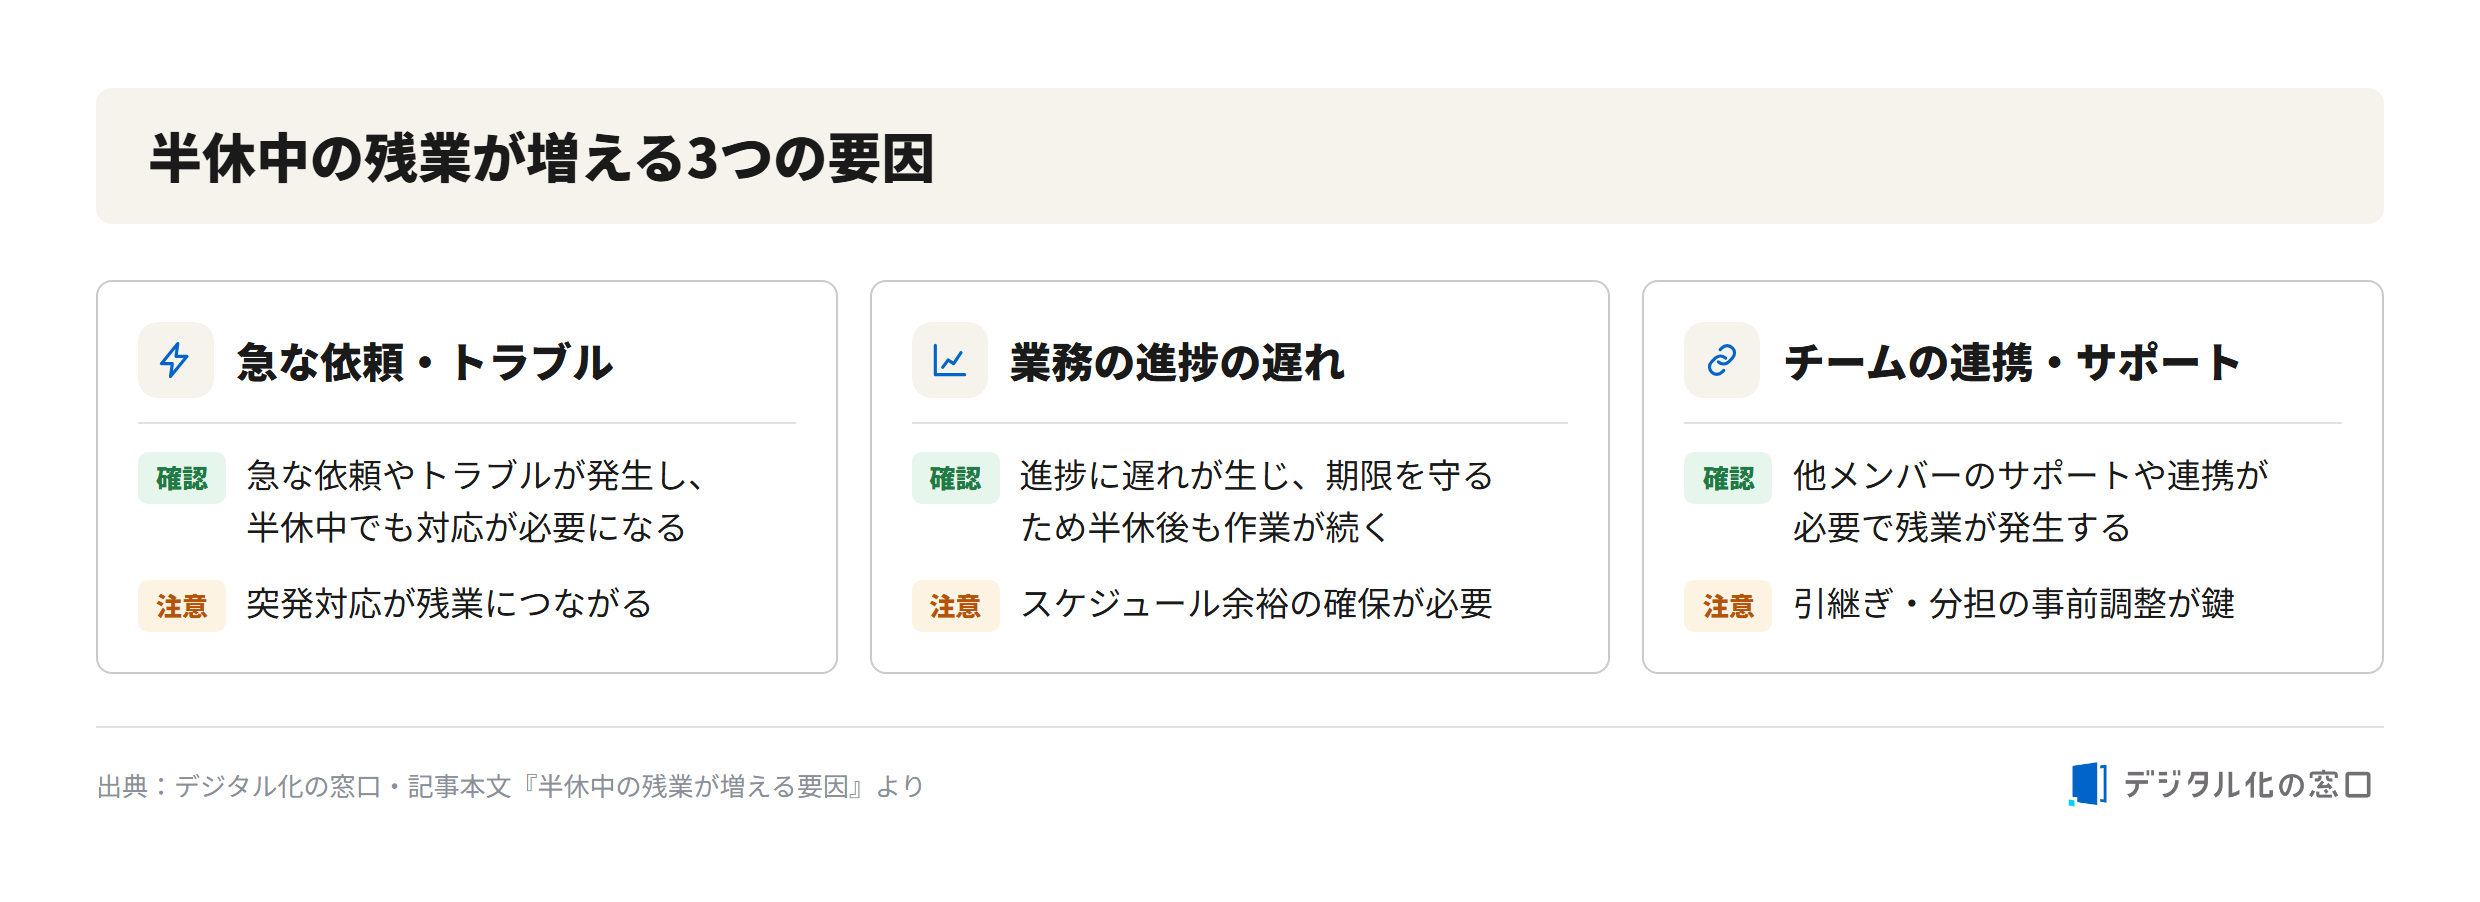Click the text 引継ぎ・分担の事前調整が鍵

[x=2013, y=604]
